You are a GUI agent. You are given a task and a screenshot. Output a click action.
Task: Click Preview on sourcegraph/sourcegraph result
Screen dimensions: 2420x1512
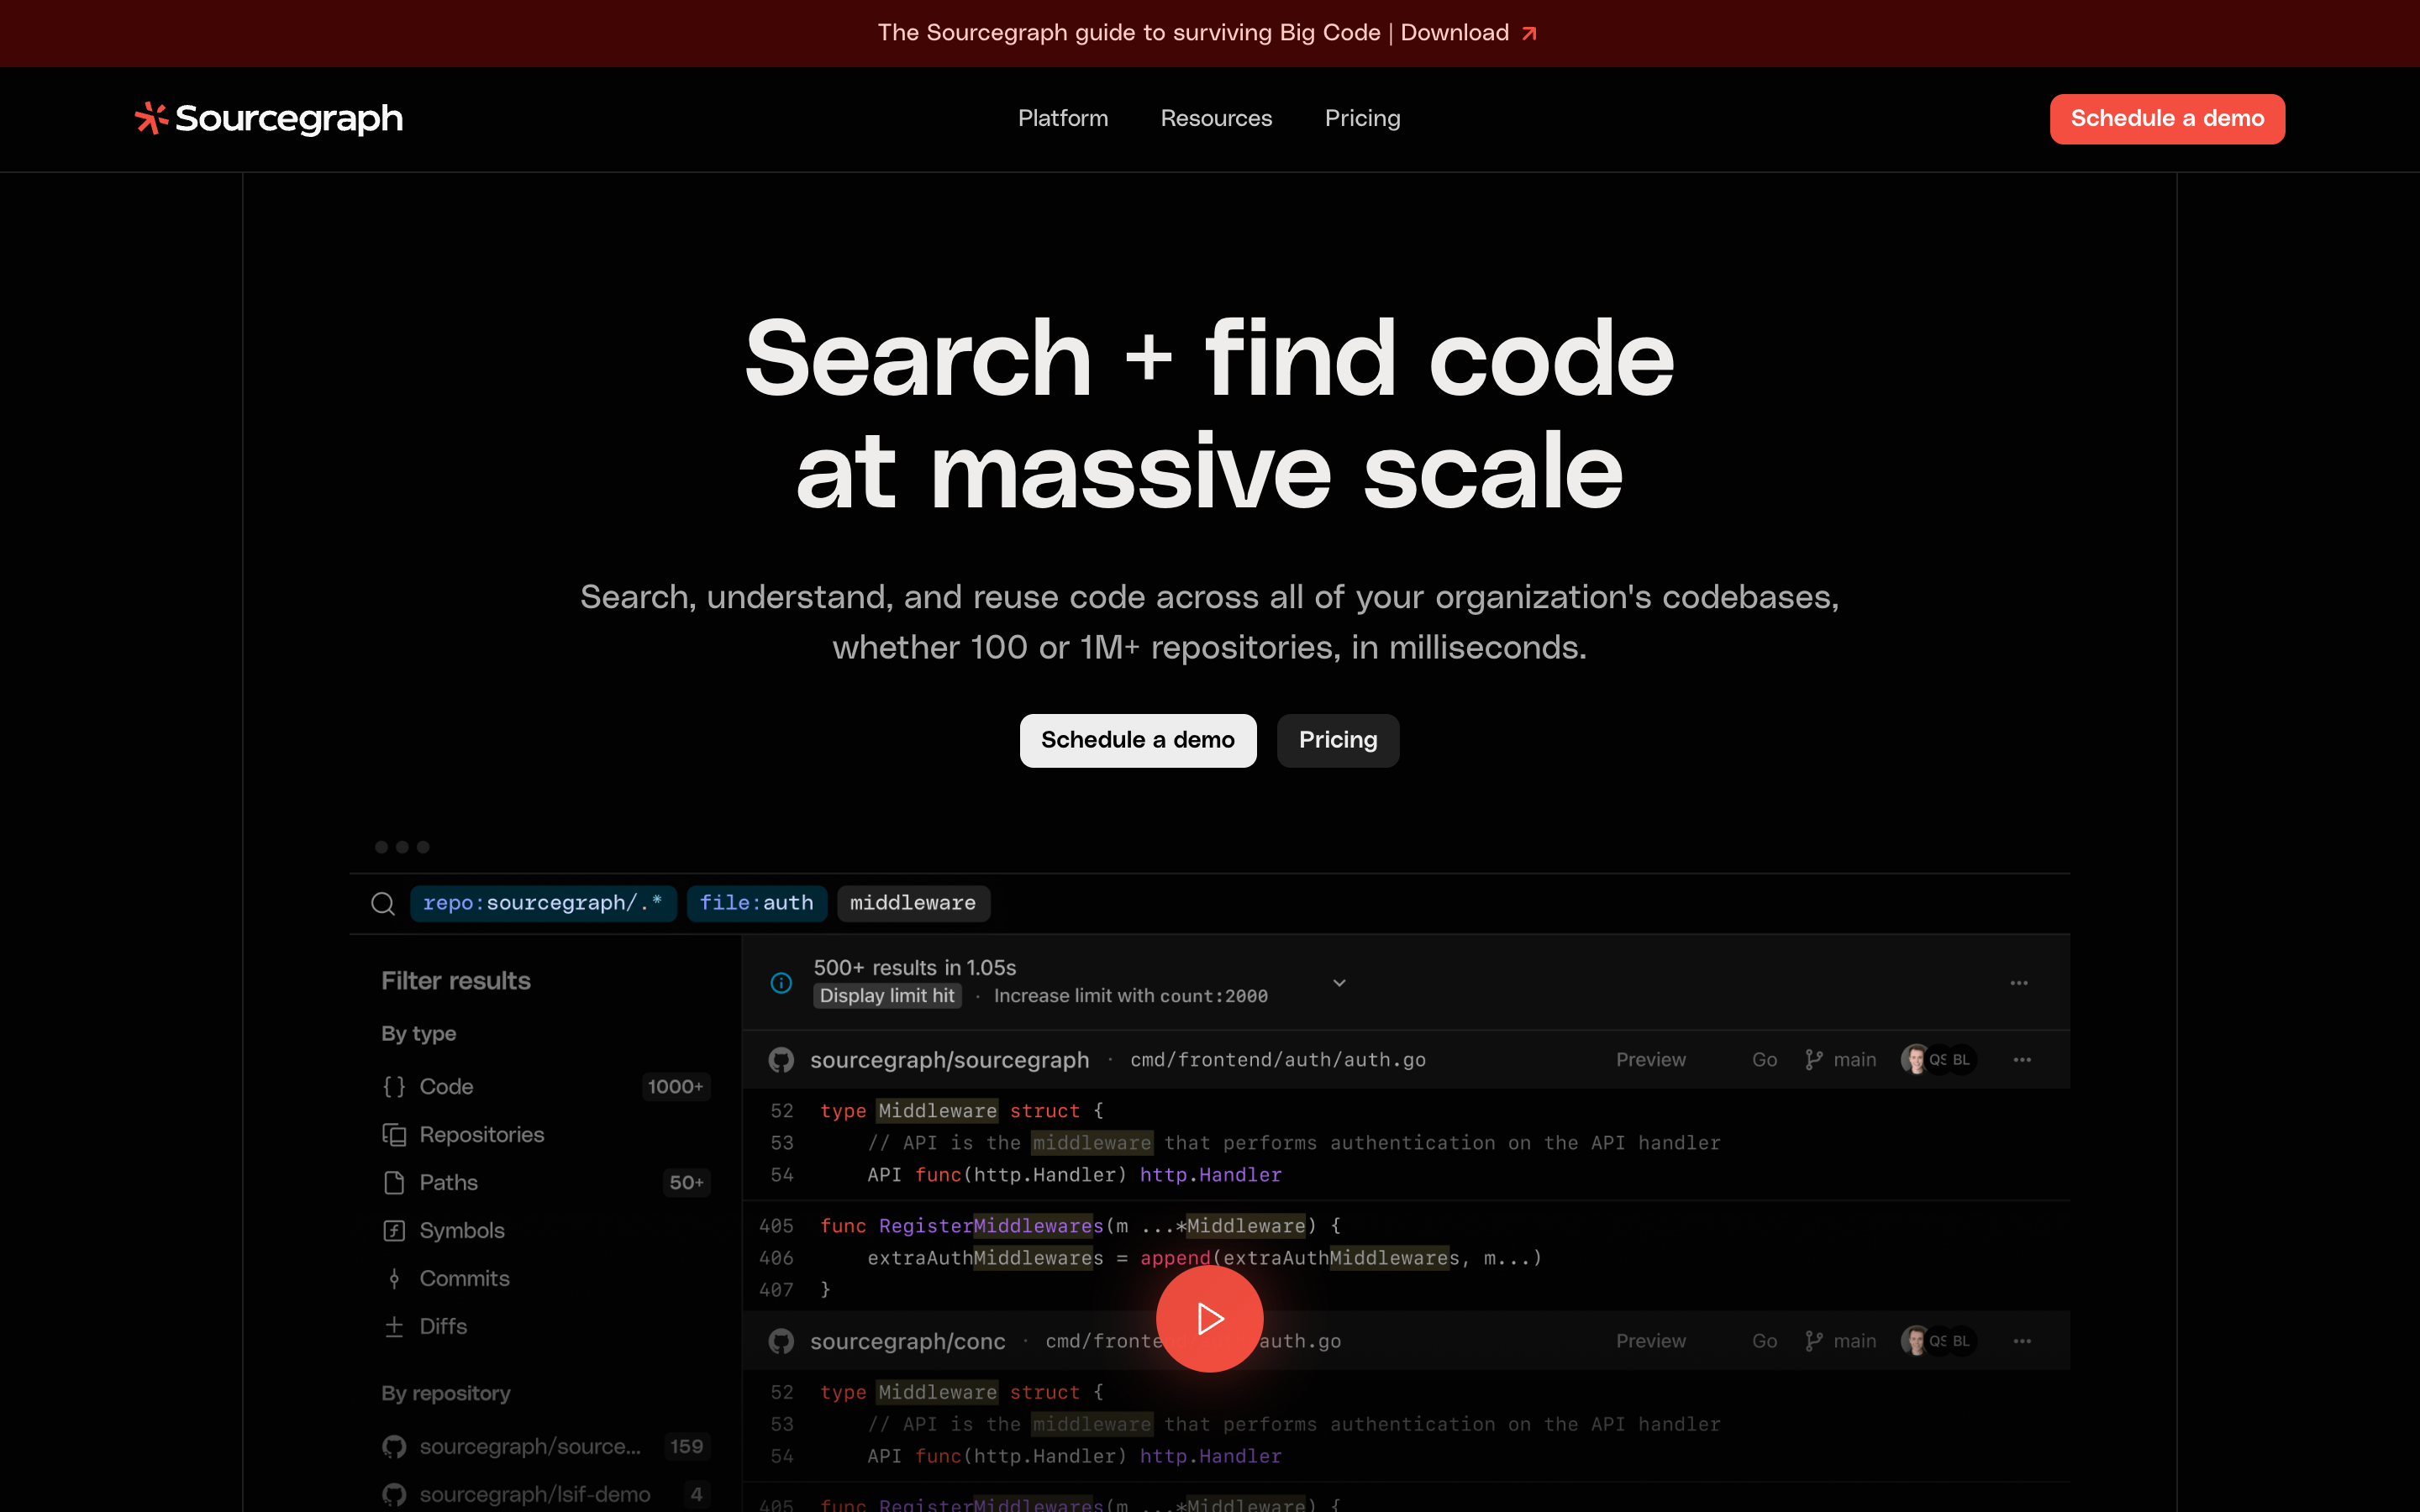pos(1651,1060)
